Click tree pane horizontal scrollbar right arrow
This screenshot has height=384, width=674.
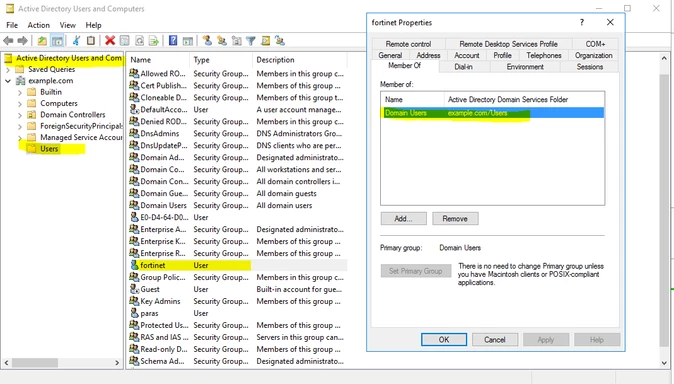pyautogui.click(x=117, y=363)
